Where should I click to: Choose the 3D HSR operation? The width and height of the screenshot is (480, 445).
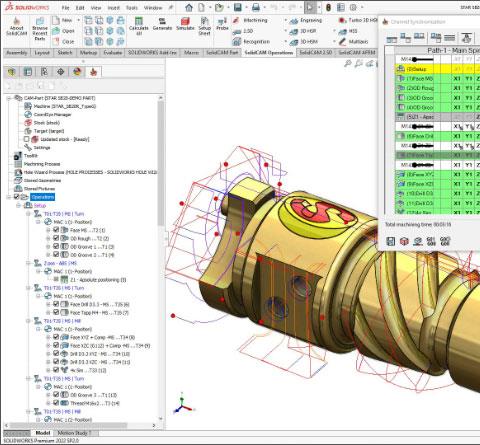pyautogui.click(x=303, y=31)
